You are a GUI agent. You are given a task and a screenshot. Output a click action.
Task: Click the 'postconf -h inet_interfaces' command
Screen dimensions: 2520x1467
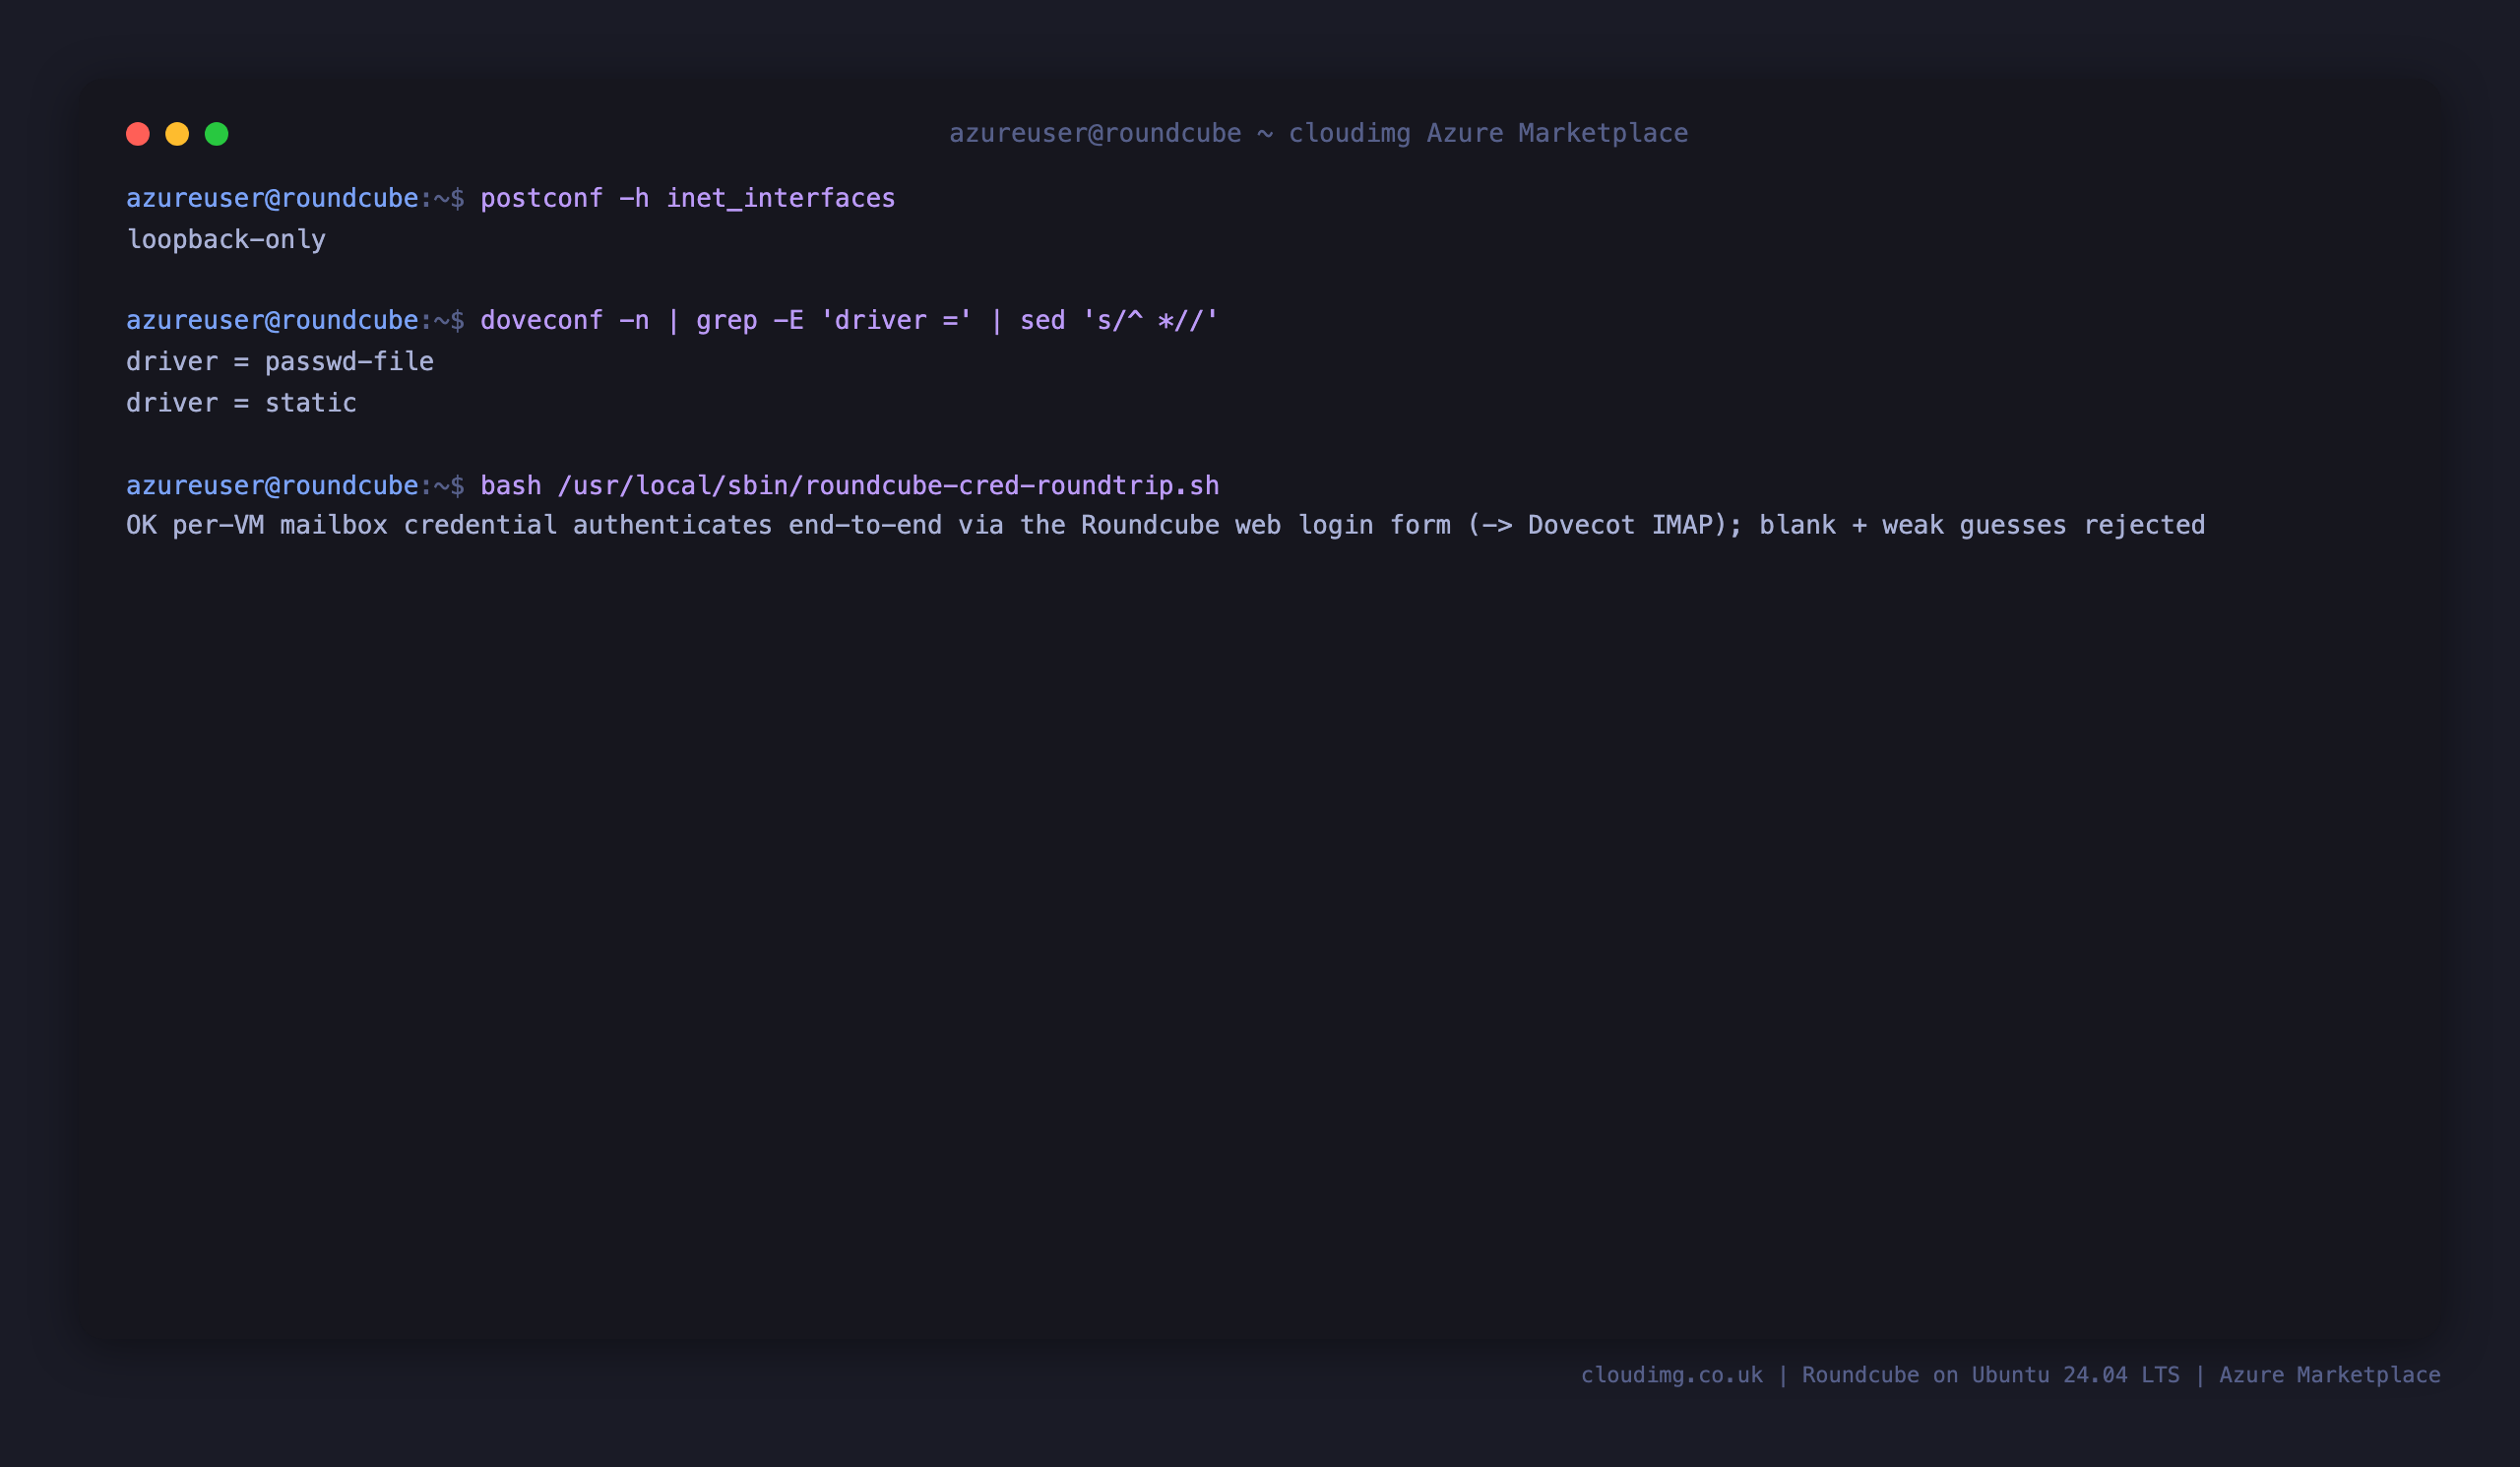(x=688, y=199)
